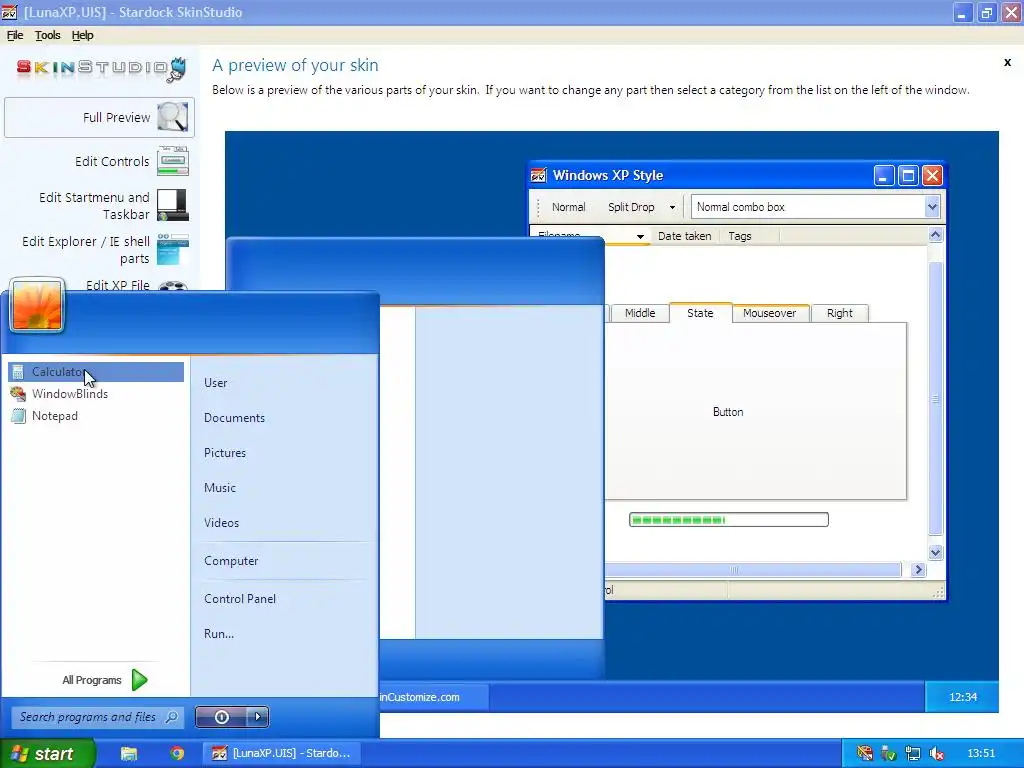Click the Edit Startmenu and Taskbar icon

pyautogui.click(x=172, y=205)
